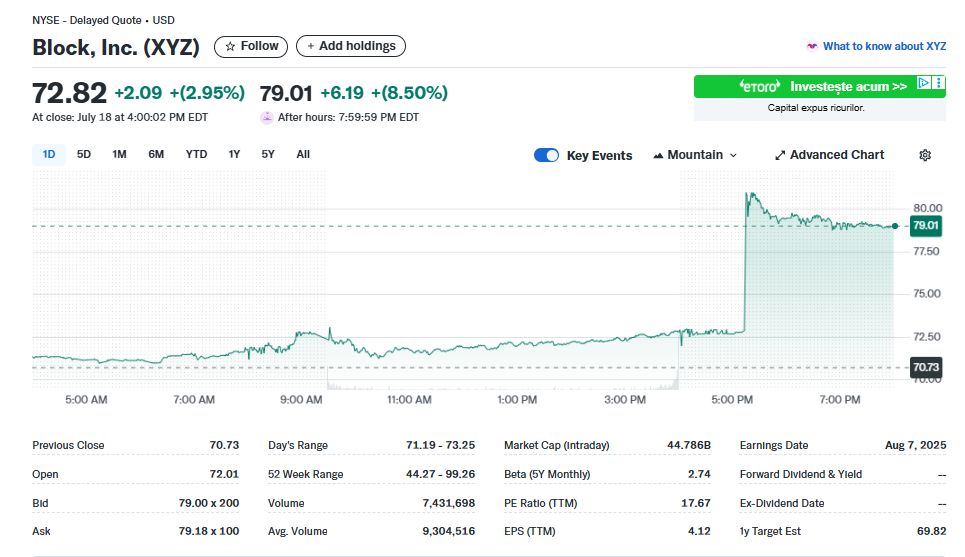The height and width of the screenshot is (557, 965).
Task: Open chart settings gear icon
Action: 925,155
